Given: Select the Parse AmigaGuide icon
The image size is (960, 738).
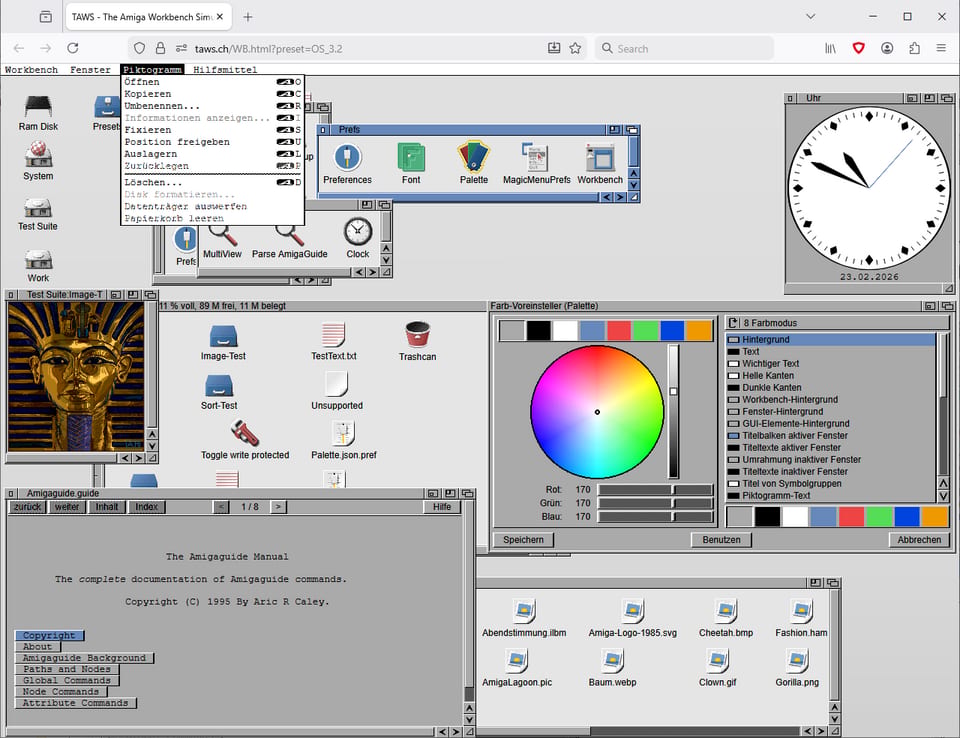Looking at the screenshot, I should (290, 234).
